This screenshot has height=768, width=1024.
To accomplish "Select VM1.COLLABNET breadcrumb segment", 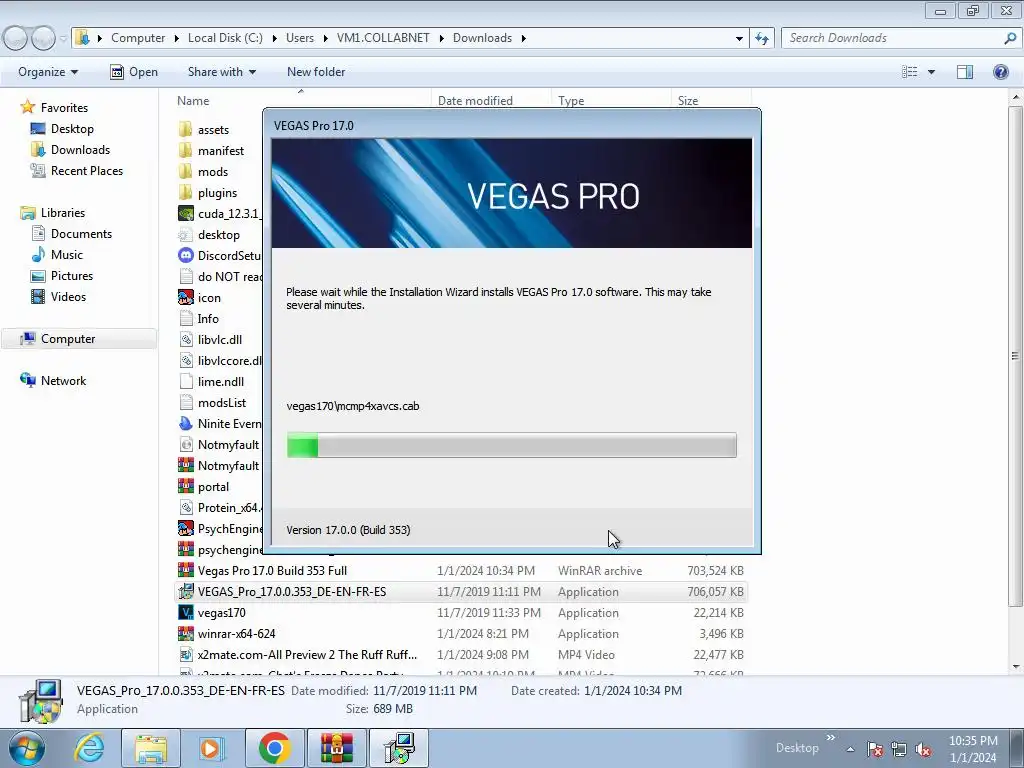I will pyautogui.click(x=383, y=38).
